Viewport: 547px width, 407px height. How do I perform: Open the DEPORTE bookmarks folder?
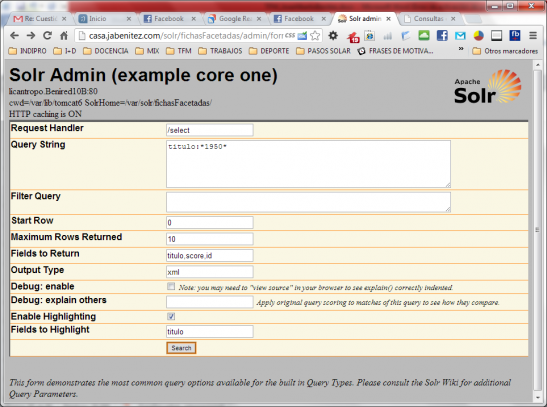269,51
